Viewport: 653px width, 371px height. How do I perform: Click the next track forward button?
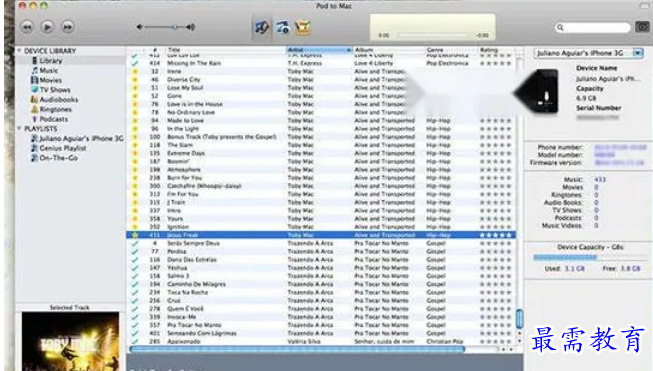67,27
